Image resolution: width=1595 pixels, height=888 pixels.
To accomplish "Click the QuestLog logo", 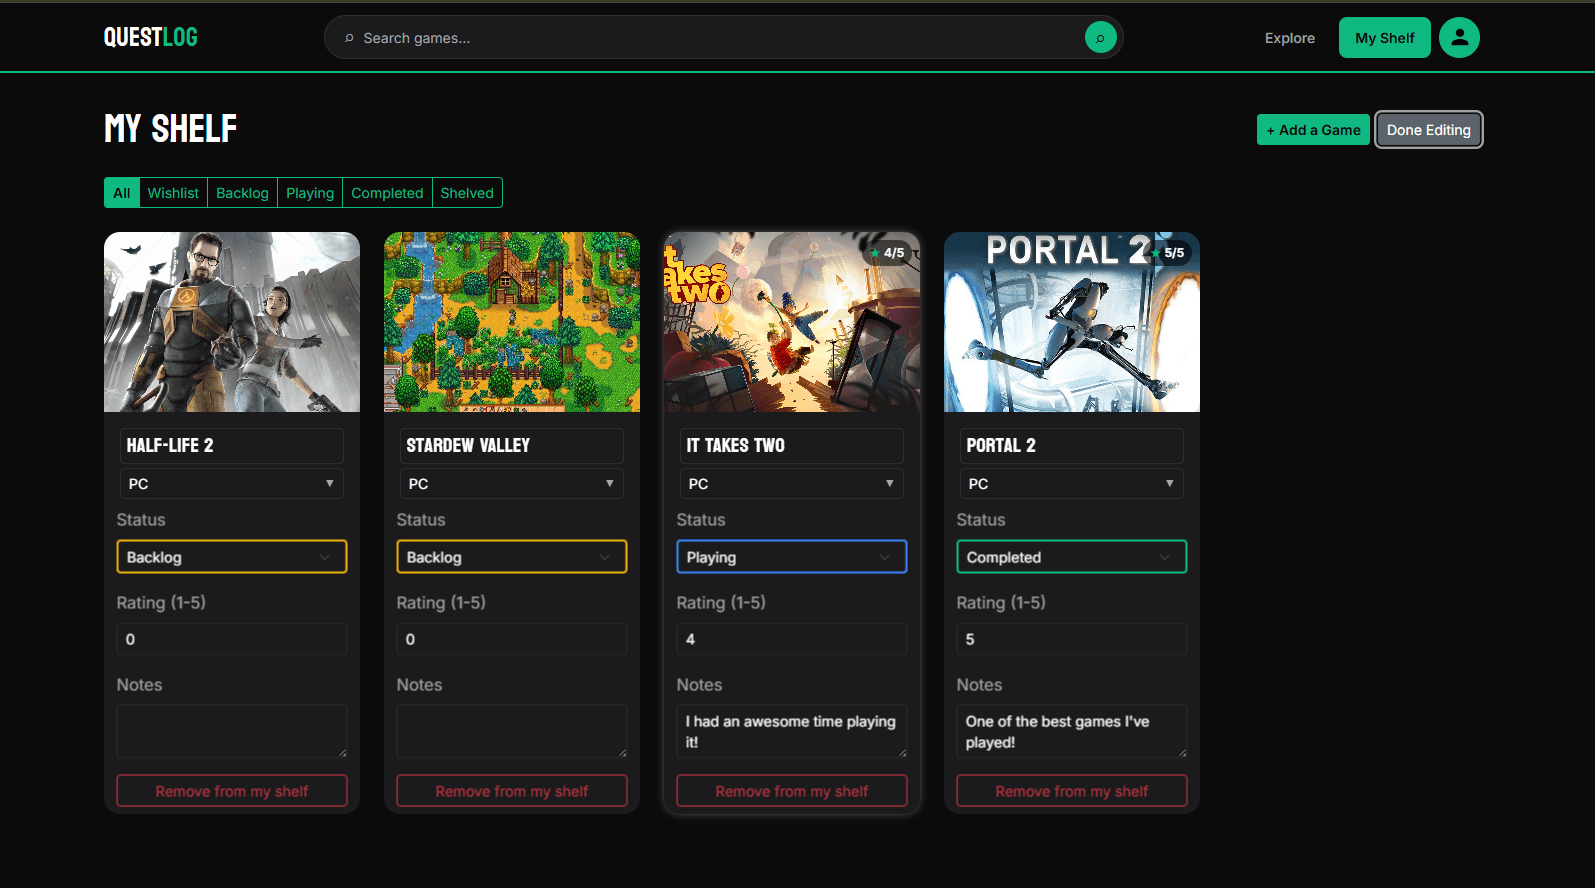I will pos(151,37).
